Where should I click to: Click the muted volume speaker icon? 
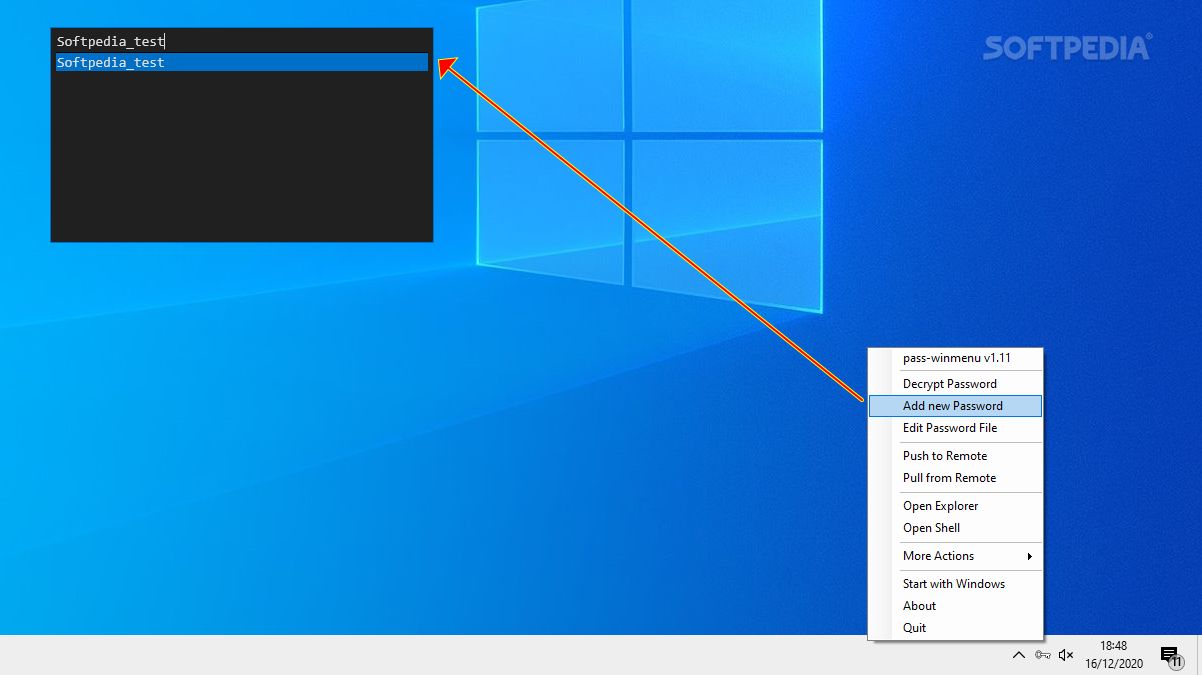coord(1066,655)
